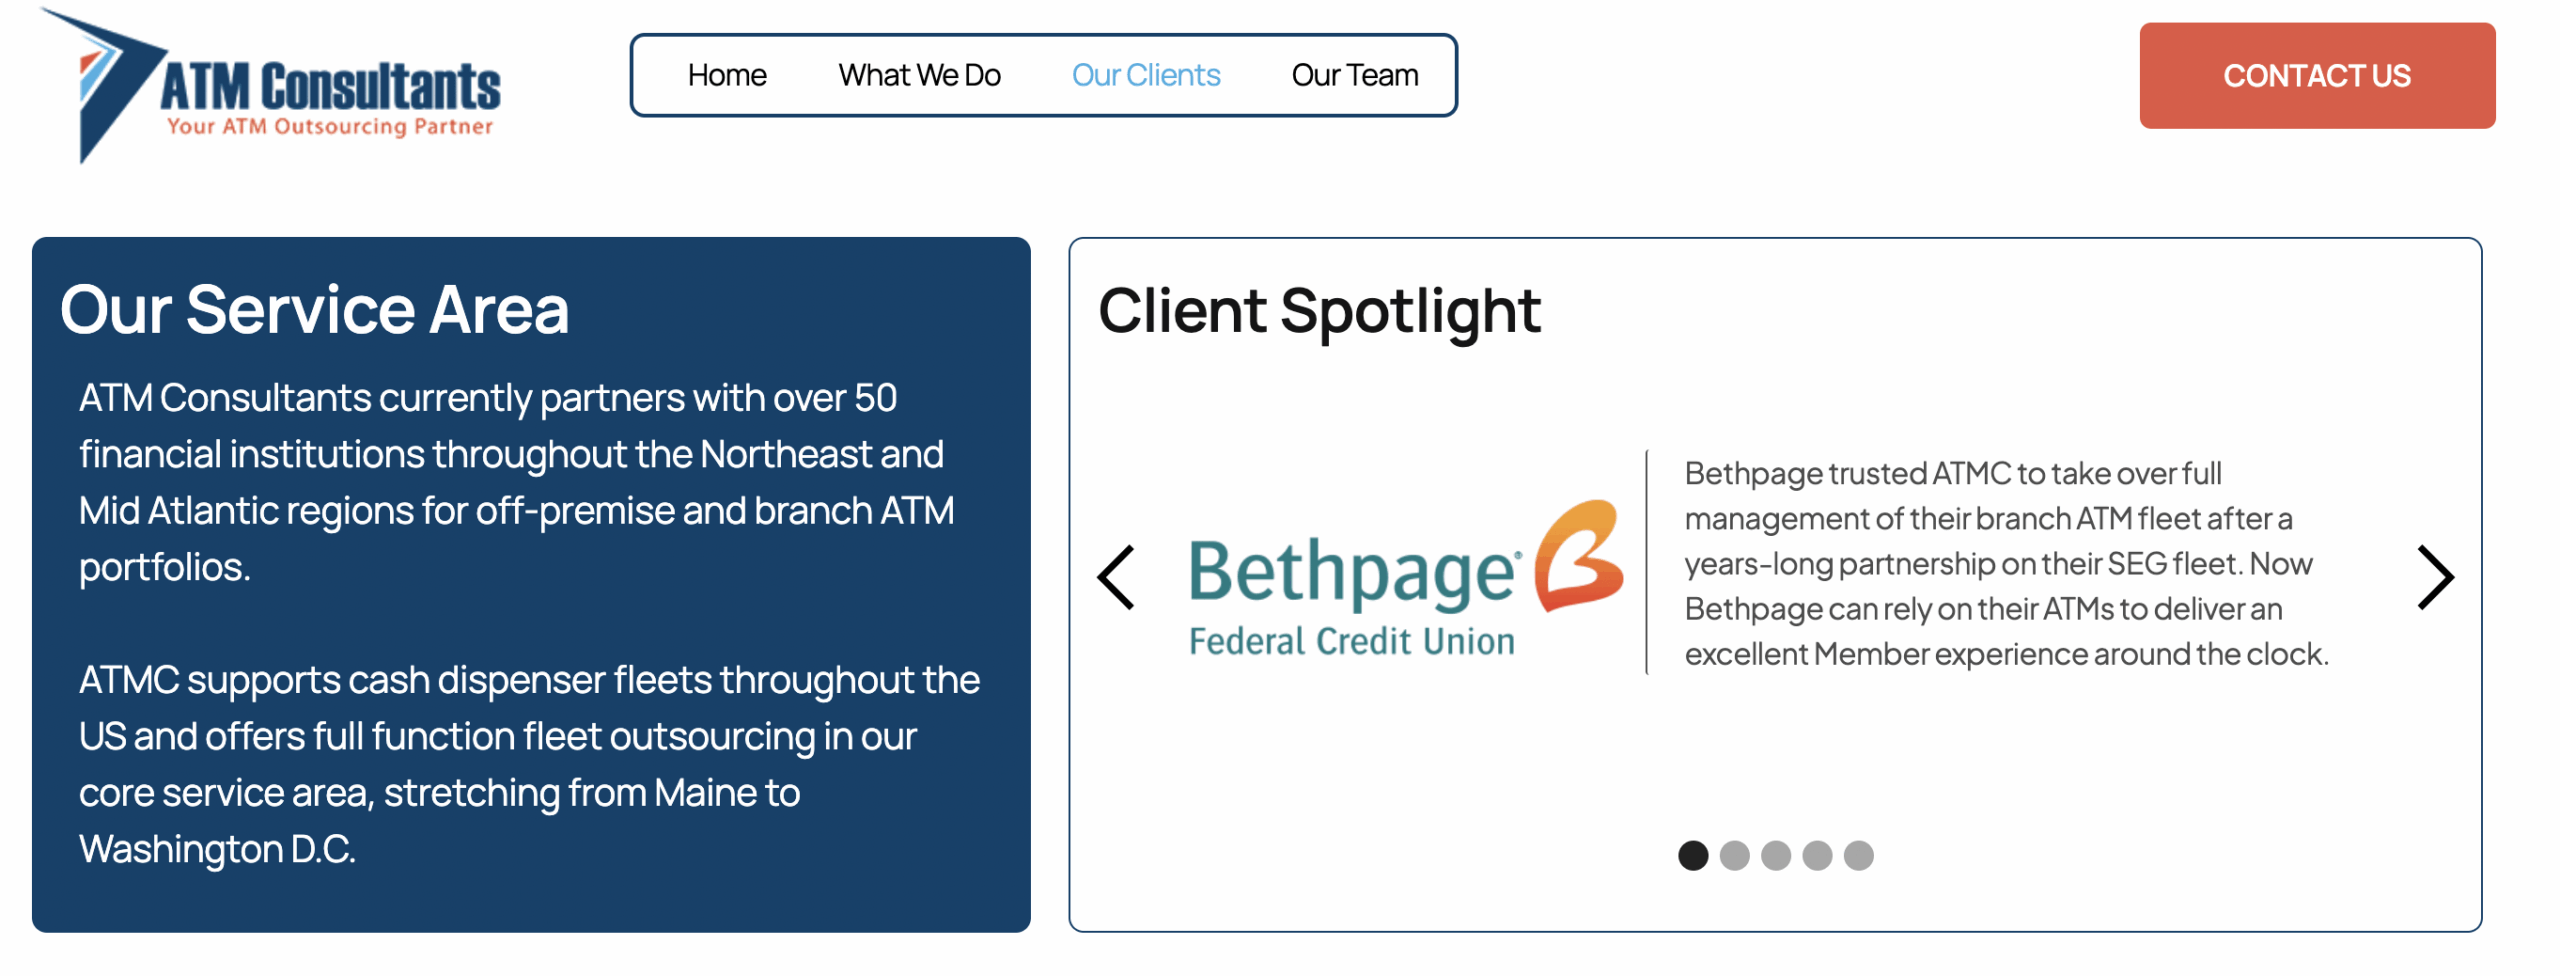This screenshot has width=2560, height=976.
Task: Click the arrow emblem in ATM Consultants logo
Action: coord(110,80)
